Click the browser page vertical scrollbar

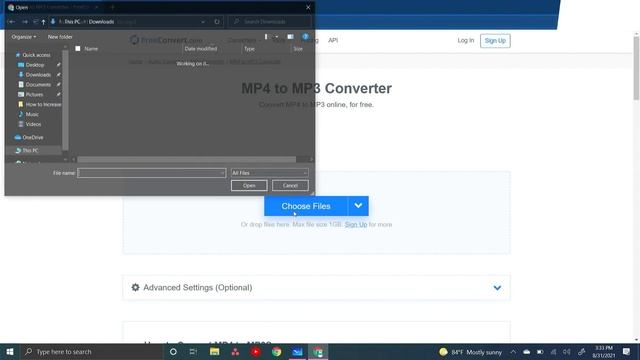(x=636, y=68)
